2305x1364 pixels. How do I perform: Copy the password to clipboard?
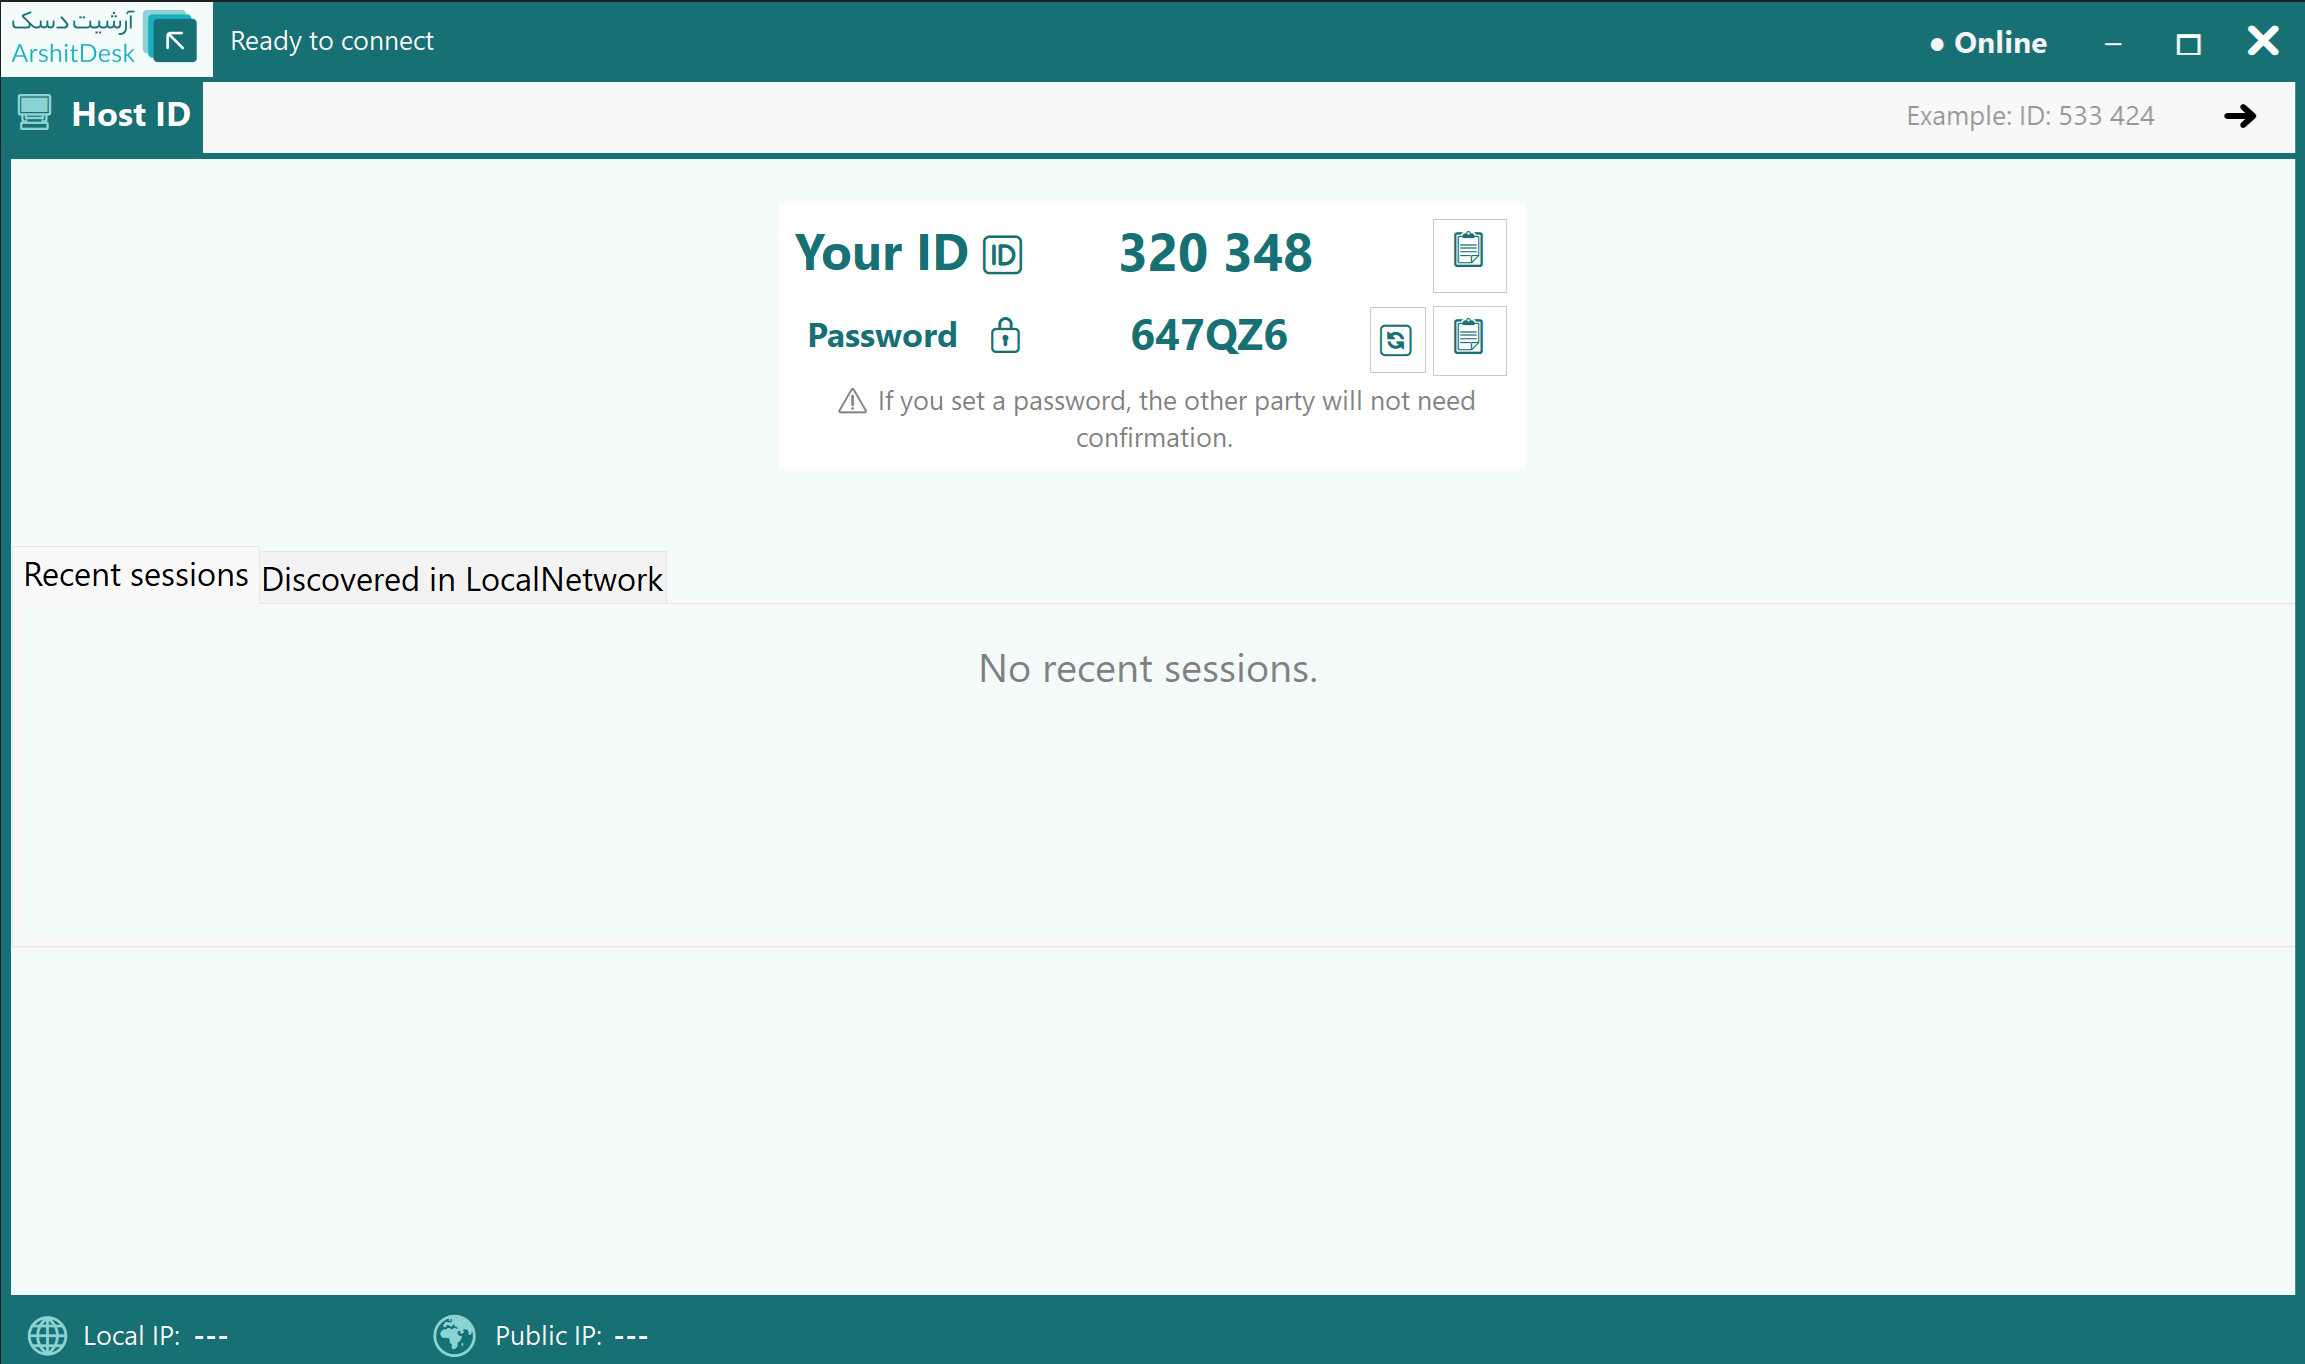(x=1469, y=340)
